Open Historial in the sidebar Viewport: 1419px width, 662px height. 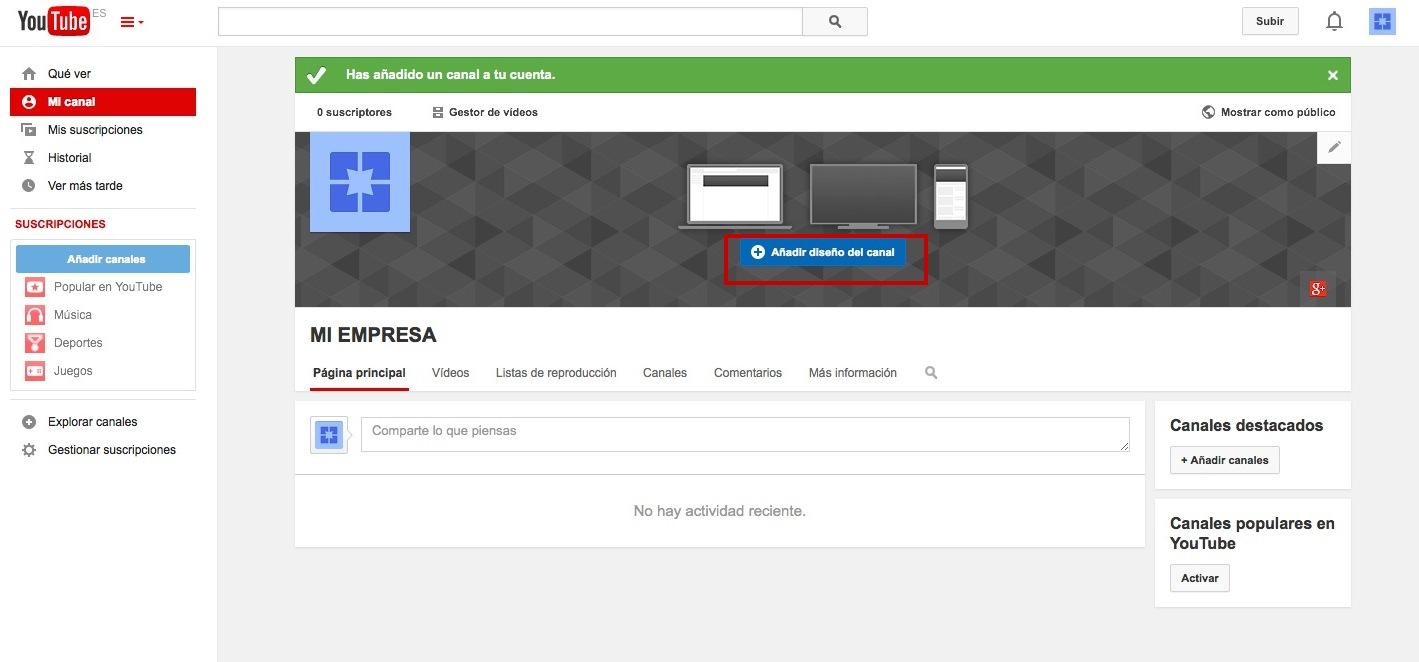[69, 158]
